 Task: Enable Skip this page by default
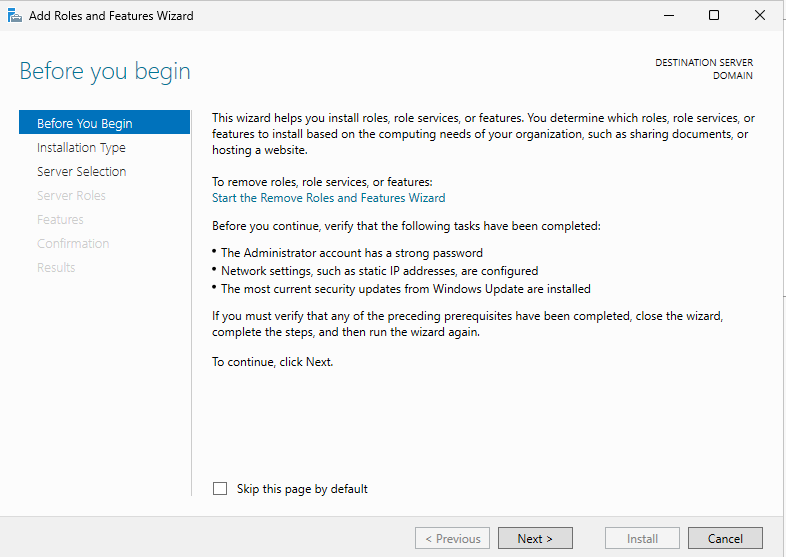(220, 489)
